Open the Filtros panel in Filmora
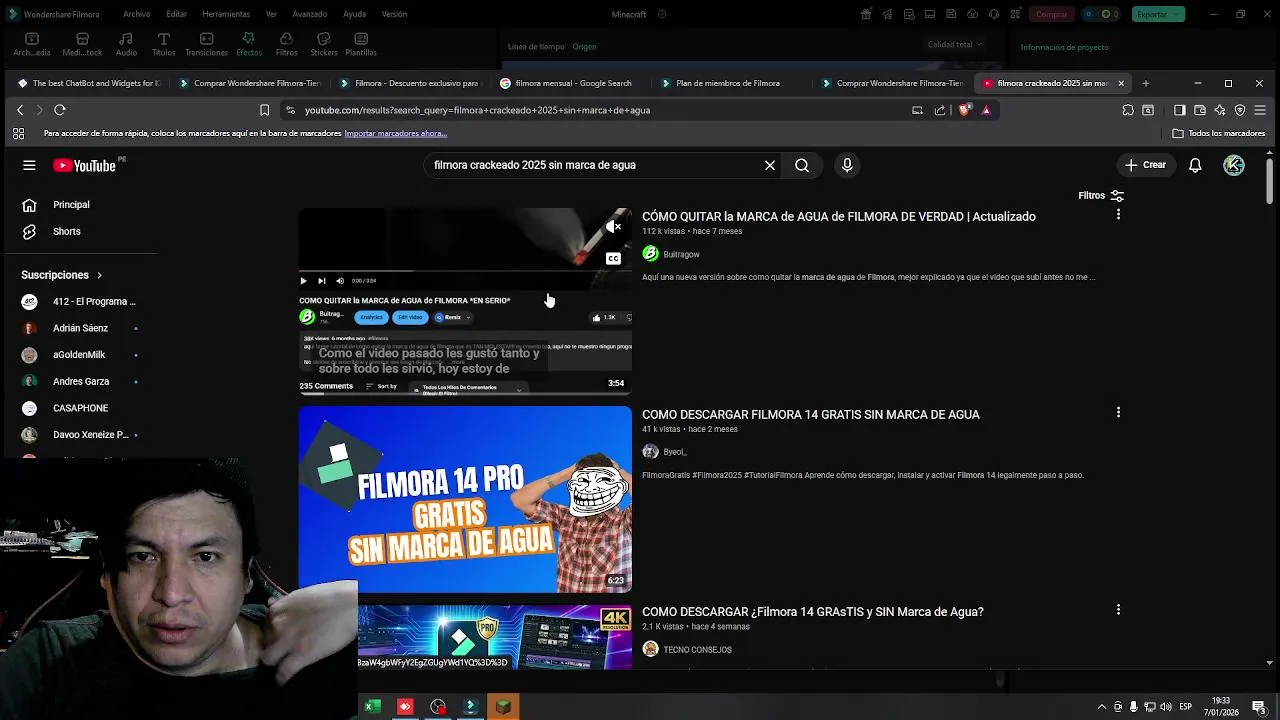1280x720 pixels. [x=286, y=44]
